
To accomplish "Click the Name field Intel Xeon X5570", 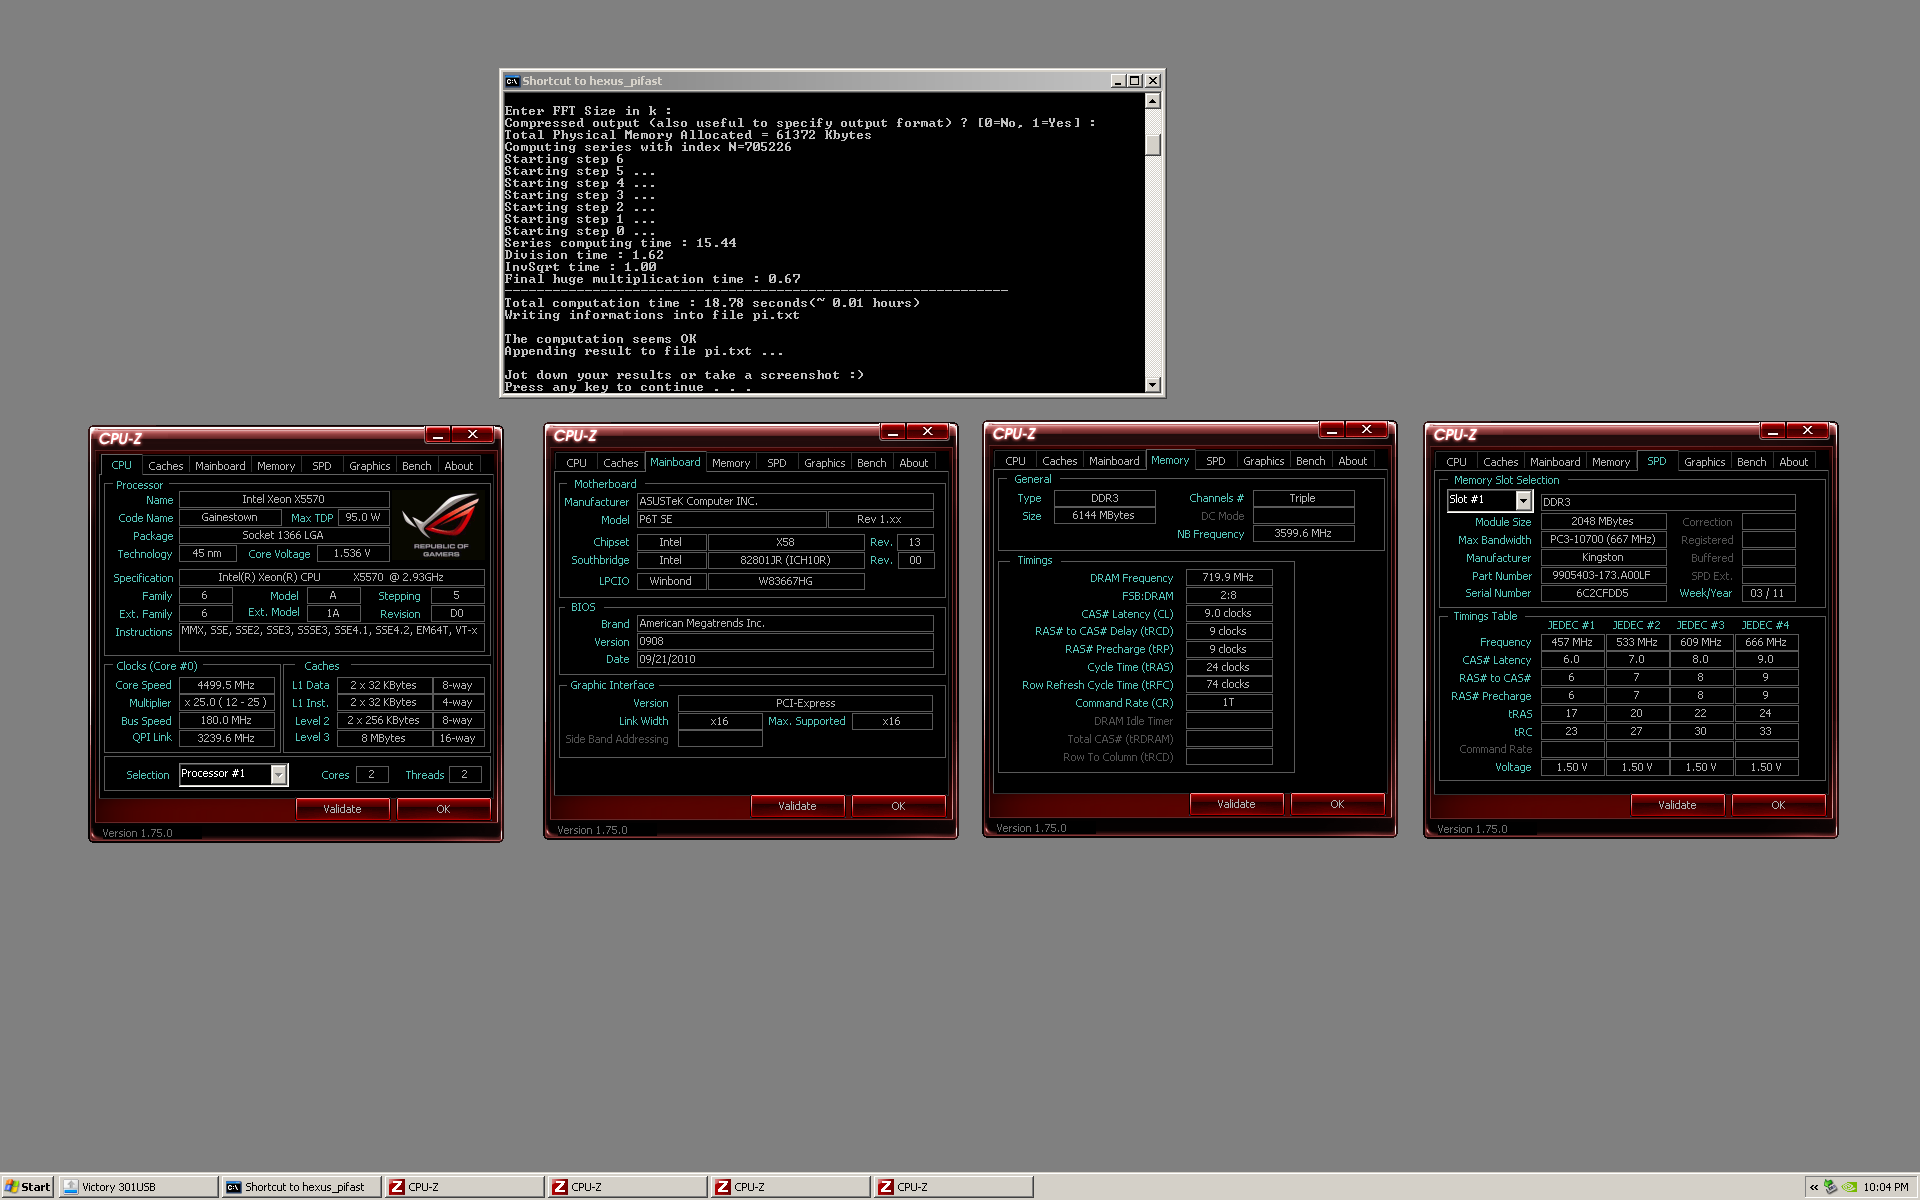I will tap(283, 499).
